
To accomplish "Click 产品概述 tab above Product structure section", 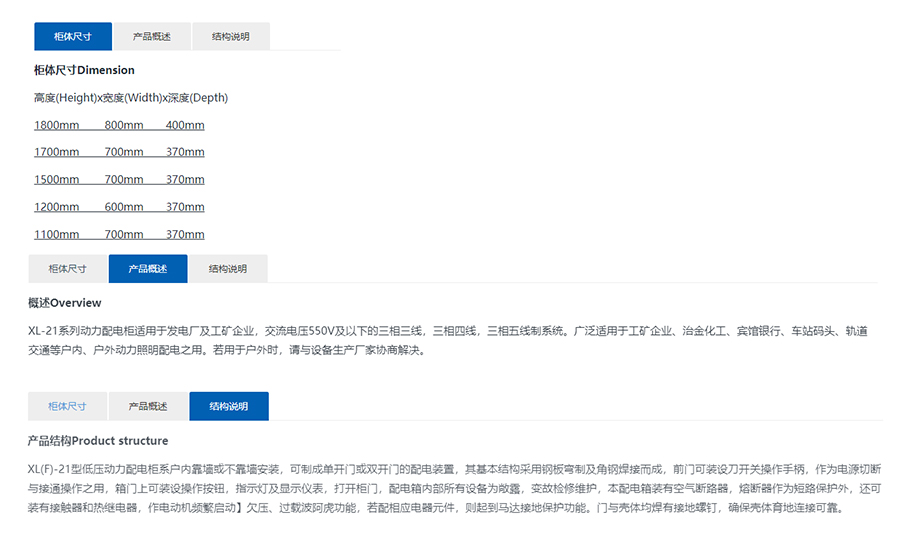I will pos(147,407).
